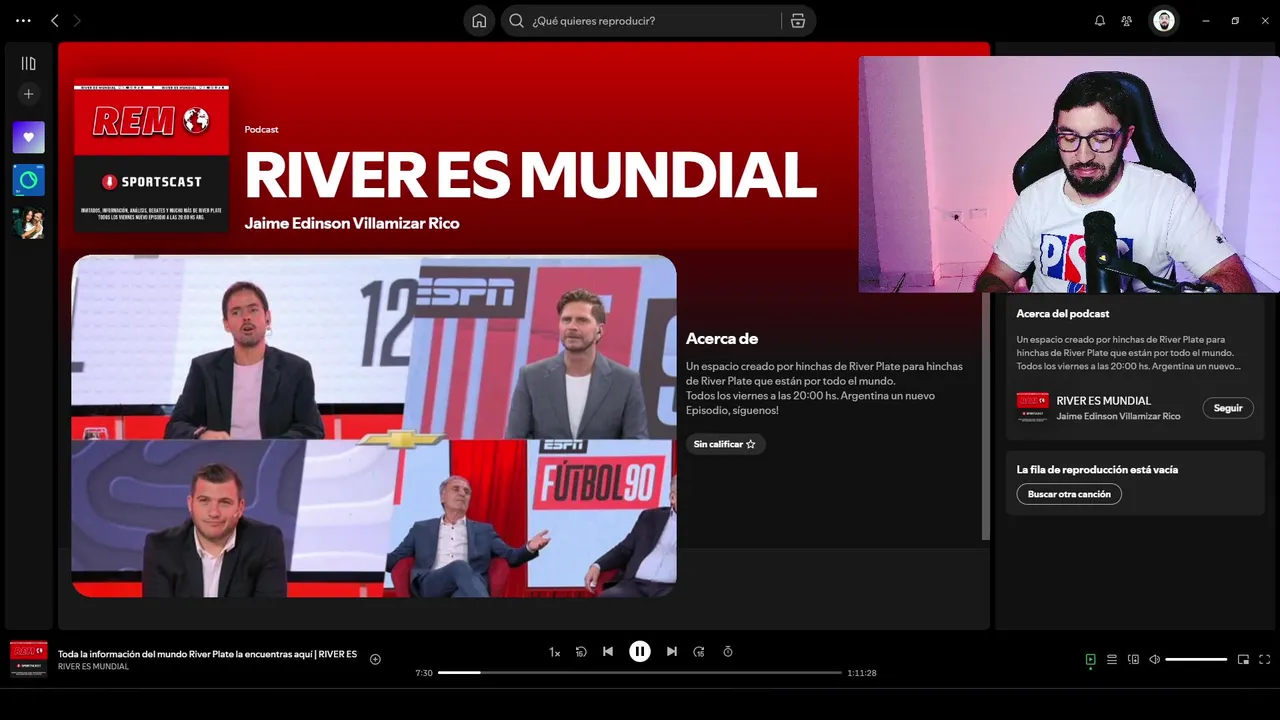This screenshot has height=720, width=1280.
Task: Click the author Jaime Edinson Villamizar Rico
Action: pyautogui.click(x=352, y=223)
